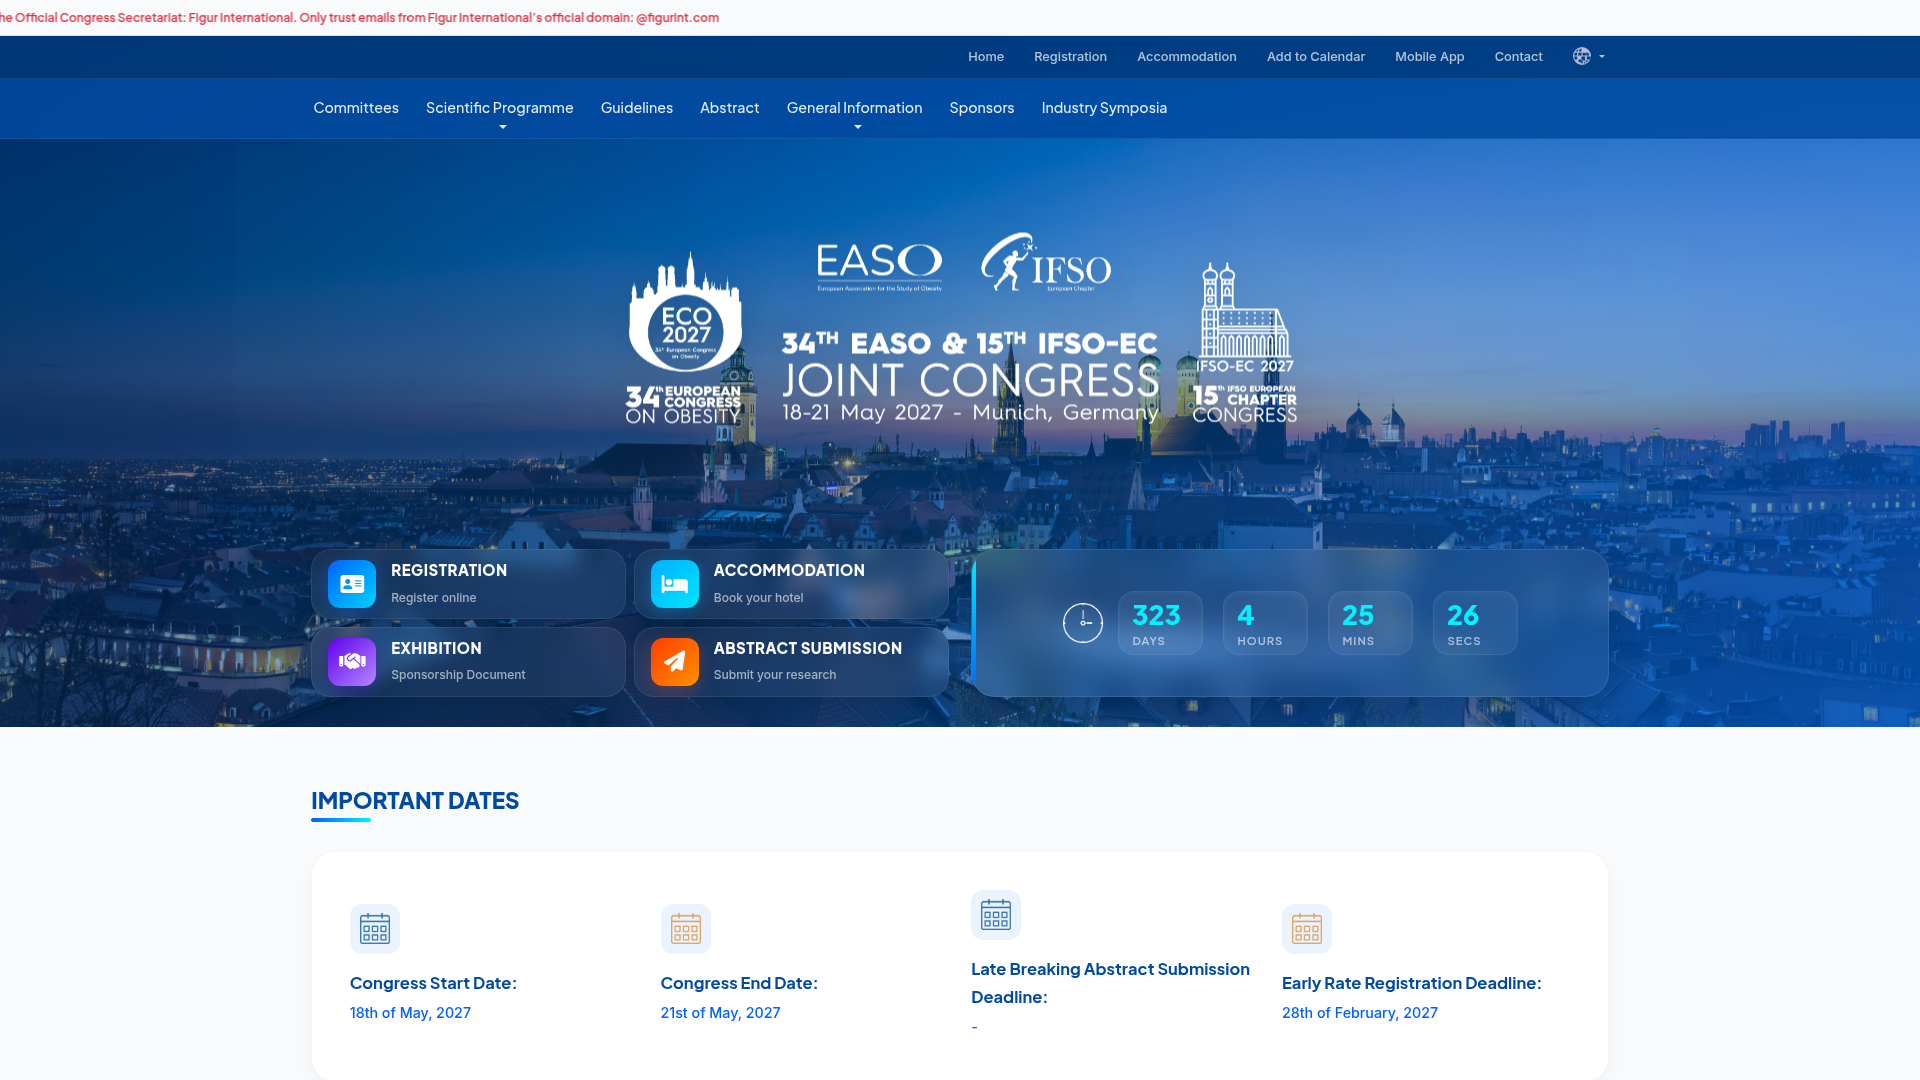Click the 21st of May, 2027 date

pos(721,1013)
